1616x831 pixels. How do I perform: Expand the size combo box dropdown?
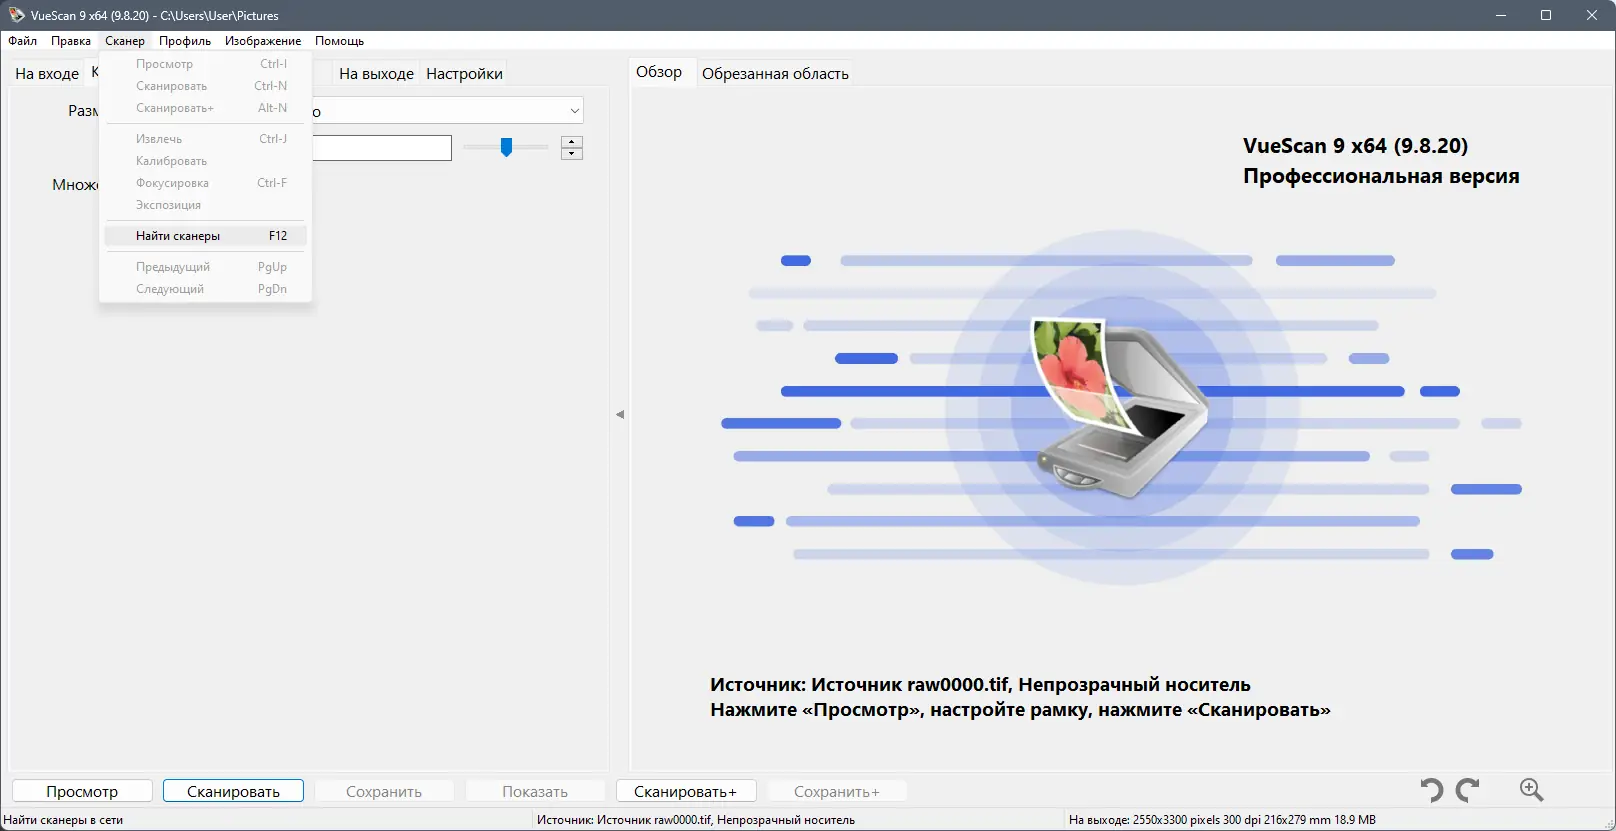575,111
